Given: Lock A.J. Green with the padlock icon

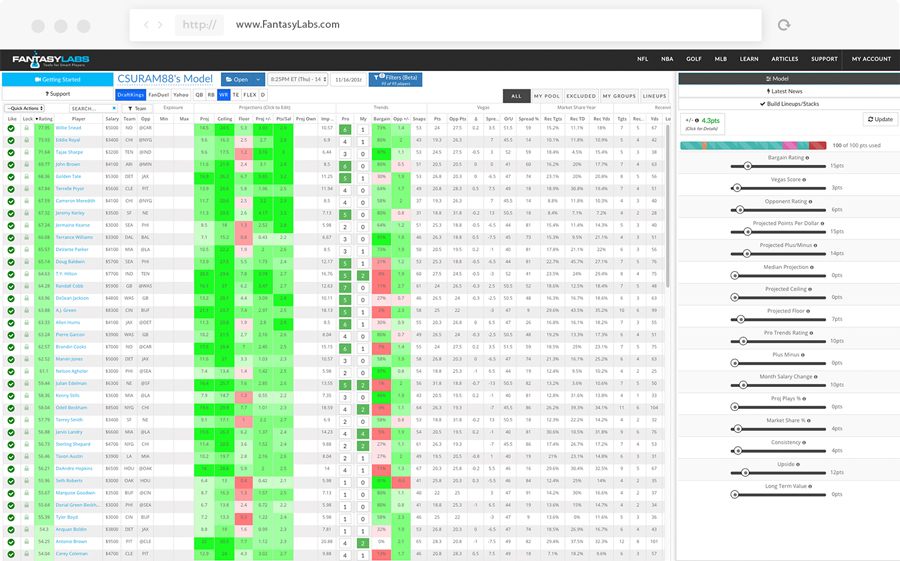Looking at the screenshot, I should tap(26, 310).
